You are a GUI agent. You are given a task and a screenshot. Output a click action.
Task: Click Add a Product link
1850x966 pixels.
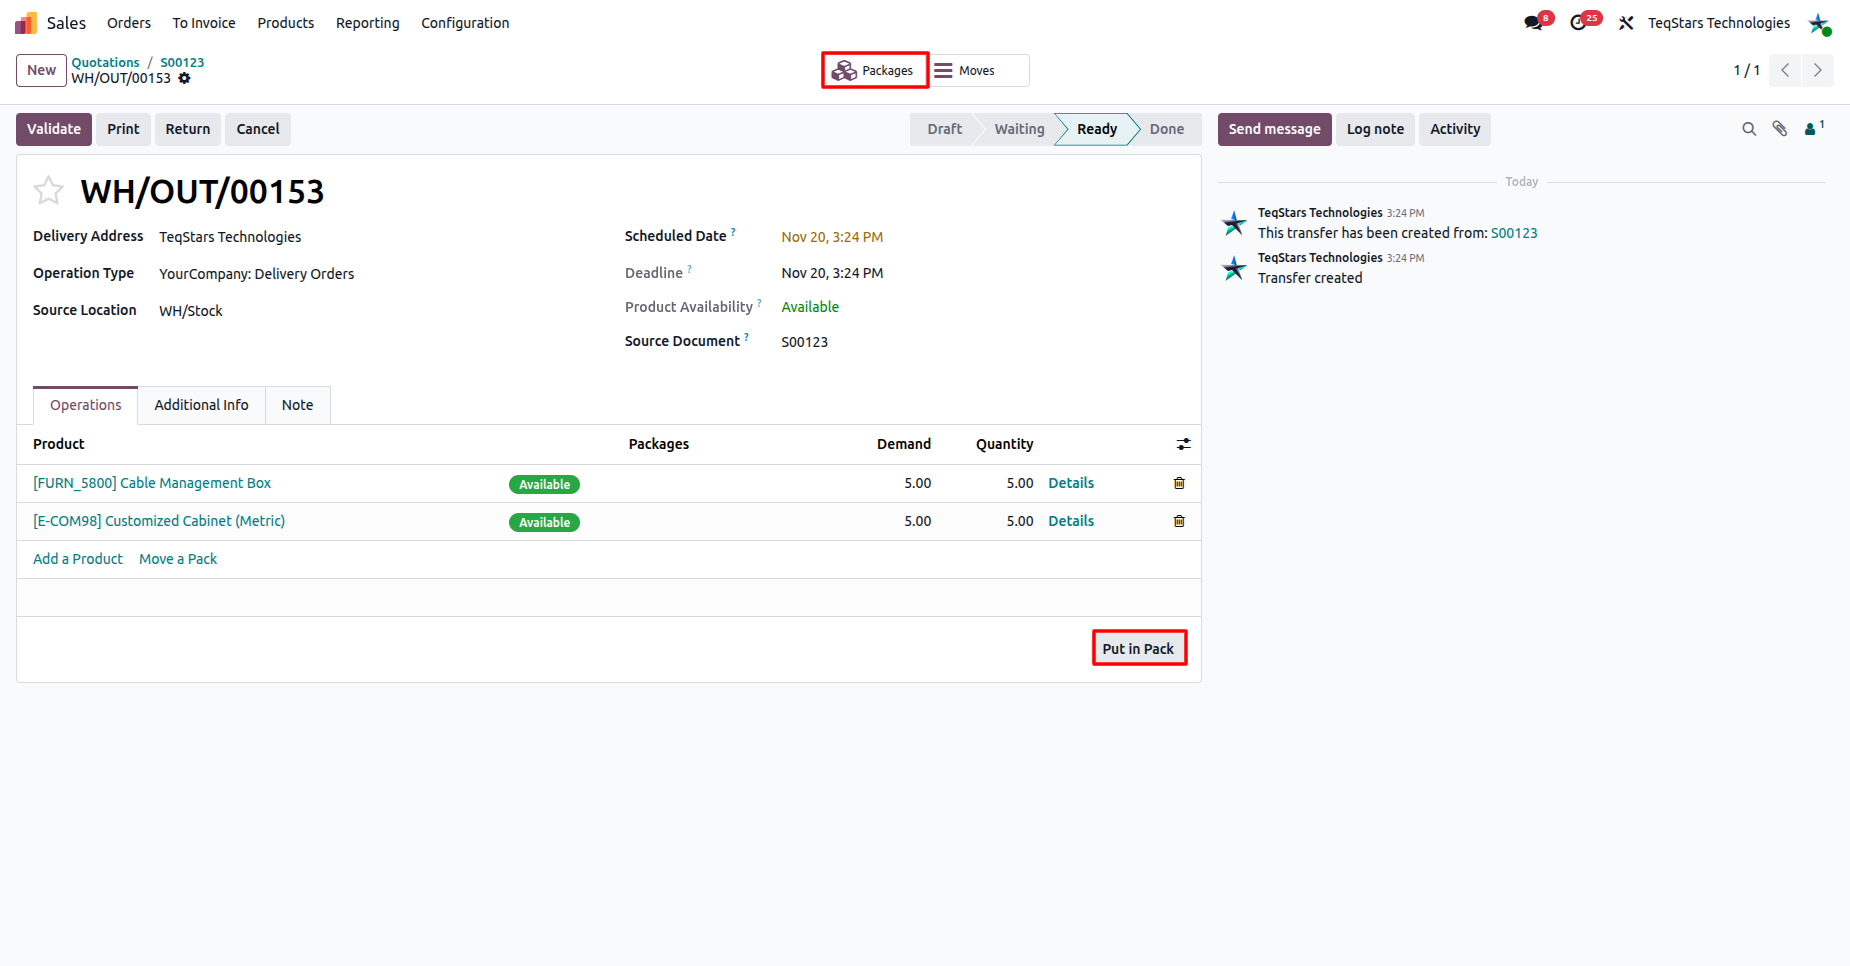[x=78, y=559]
